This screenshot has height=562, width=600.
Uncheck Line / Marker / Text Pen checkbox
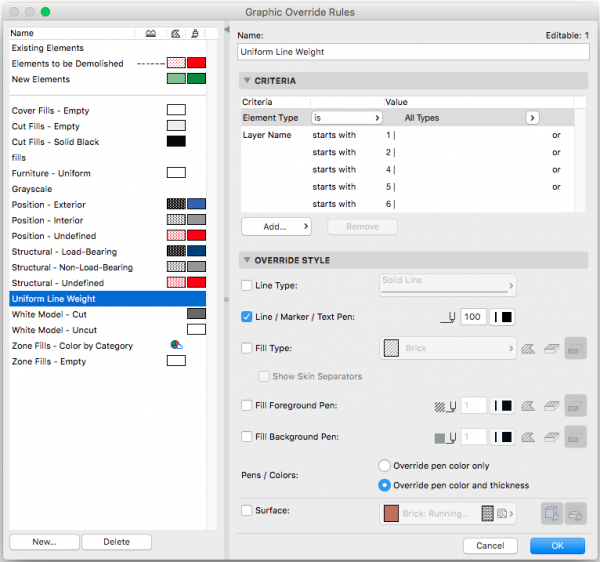pyautogui.click(x=247, y=317)
